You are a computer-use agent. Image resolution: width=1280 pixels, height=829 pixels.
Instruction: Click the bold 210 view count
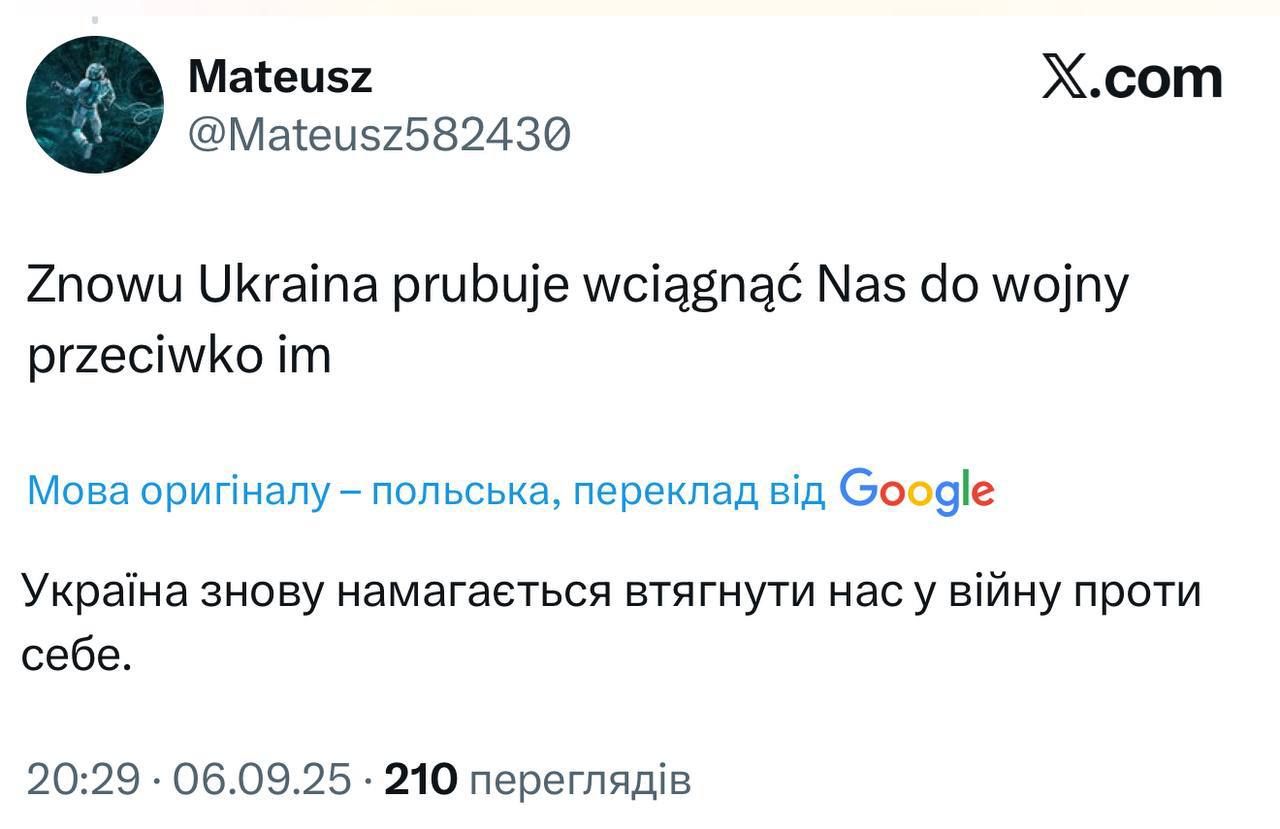tap(420, 779)
